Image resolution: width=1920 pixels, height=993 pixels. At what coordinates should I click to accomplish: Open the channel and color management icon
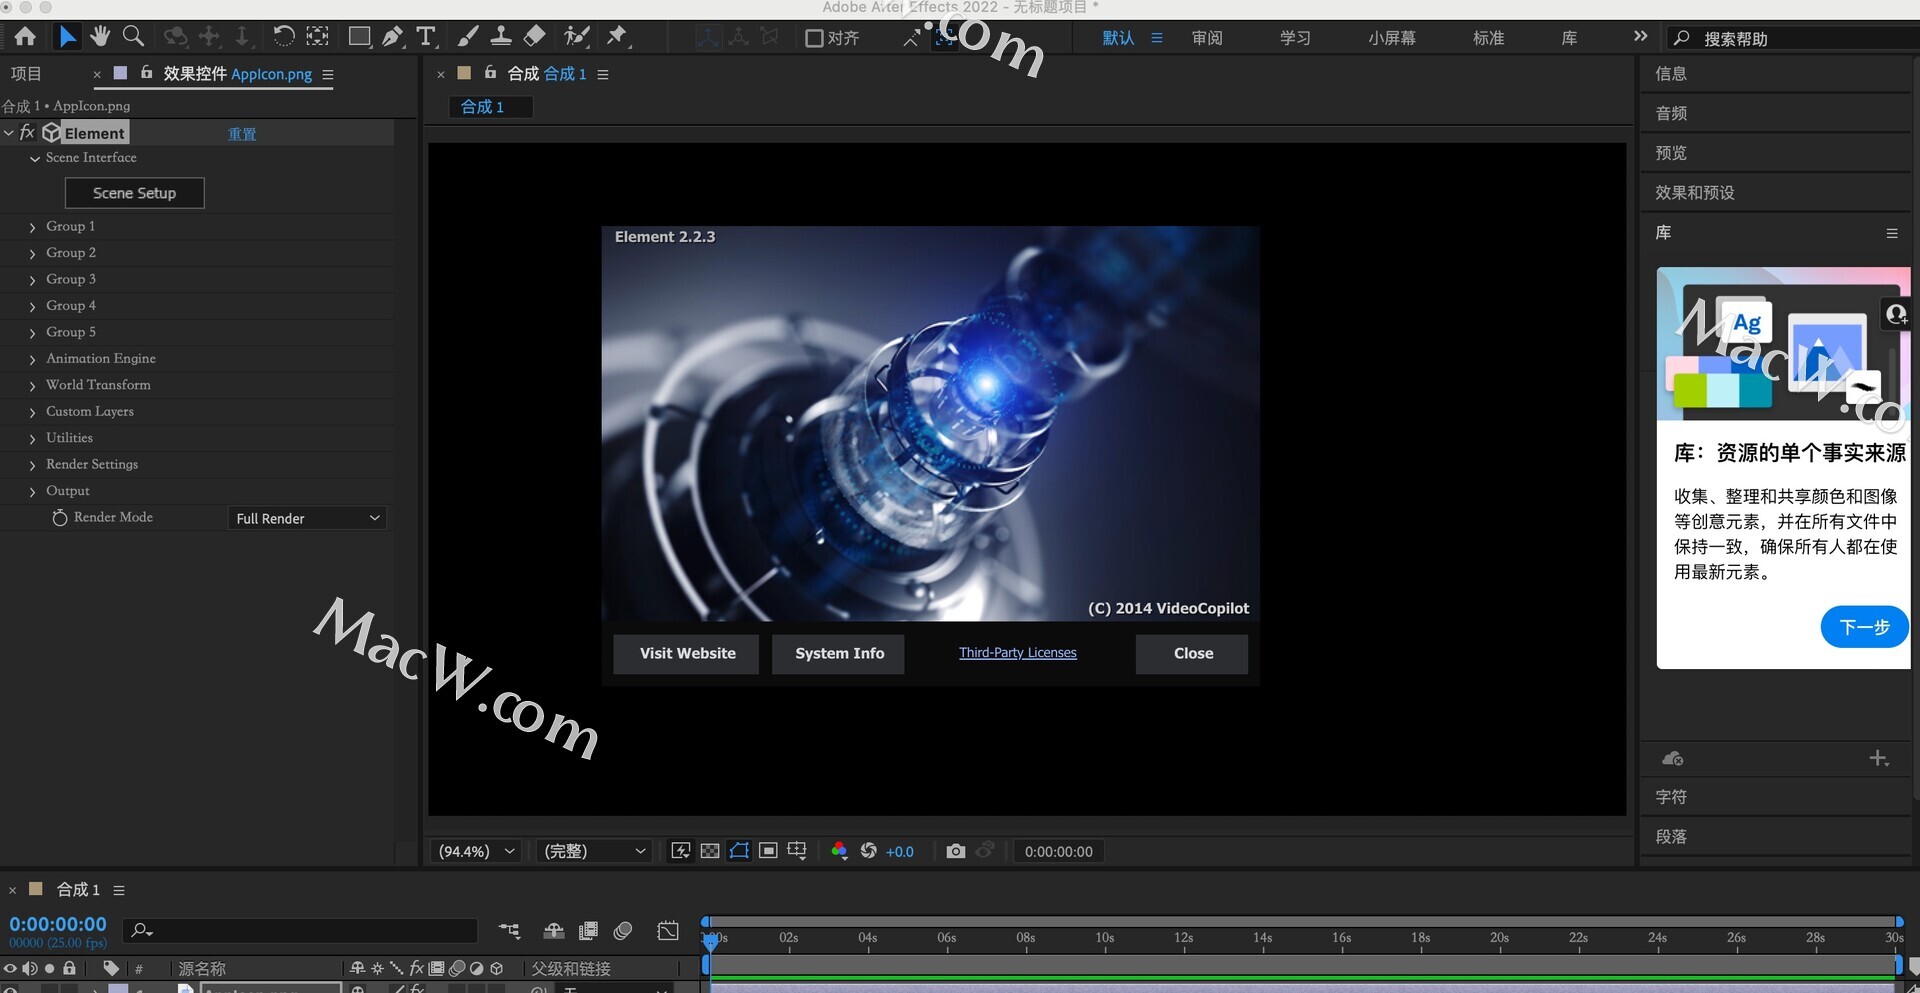(839, 851)
